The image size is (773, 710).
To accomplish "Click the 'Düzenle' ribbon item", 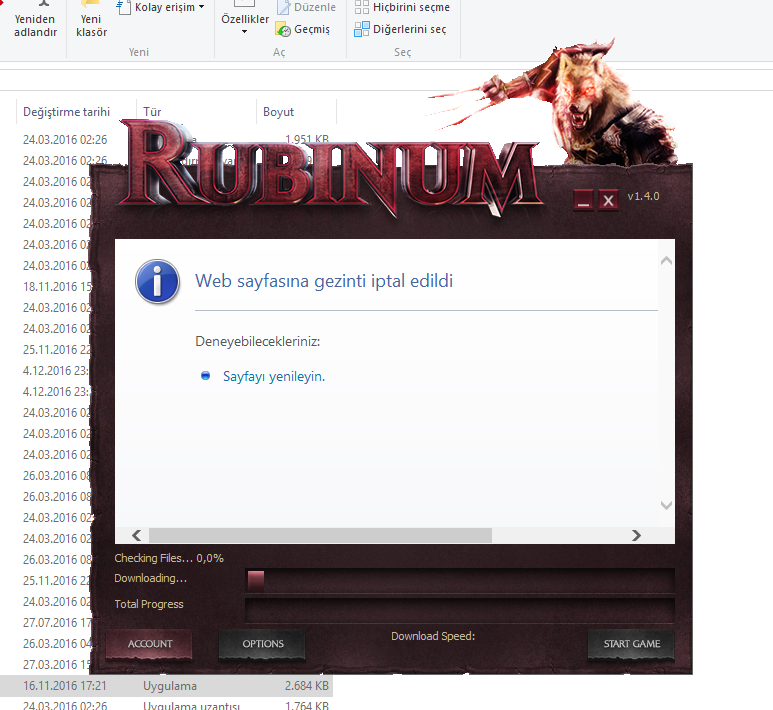I will (x=306, y=7).
